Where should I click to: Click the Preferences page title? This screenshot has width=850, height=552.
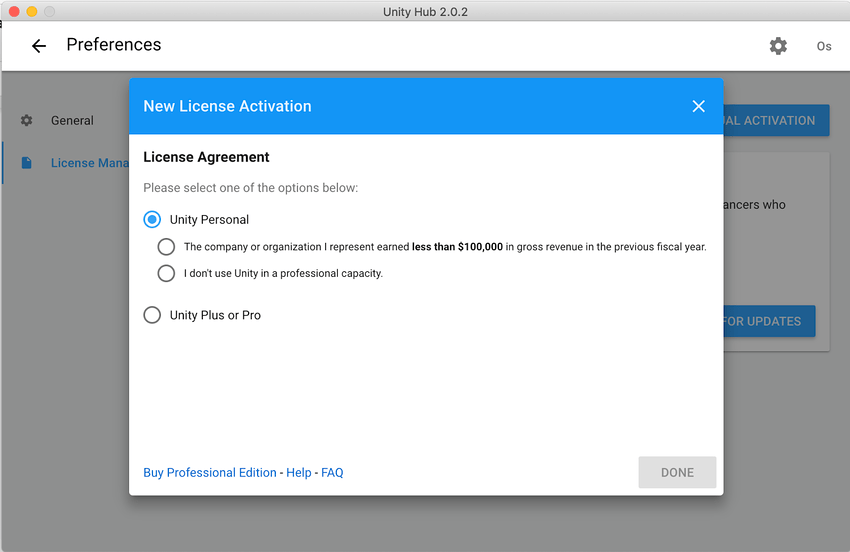click(114, 44)
